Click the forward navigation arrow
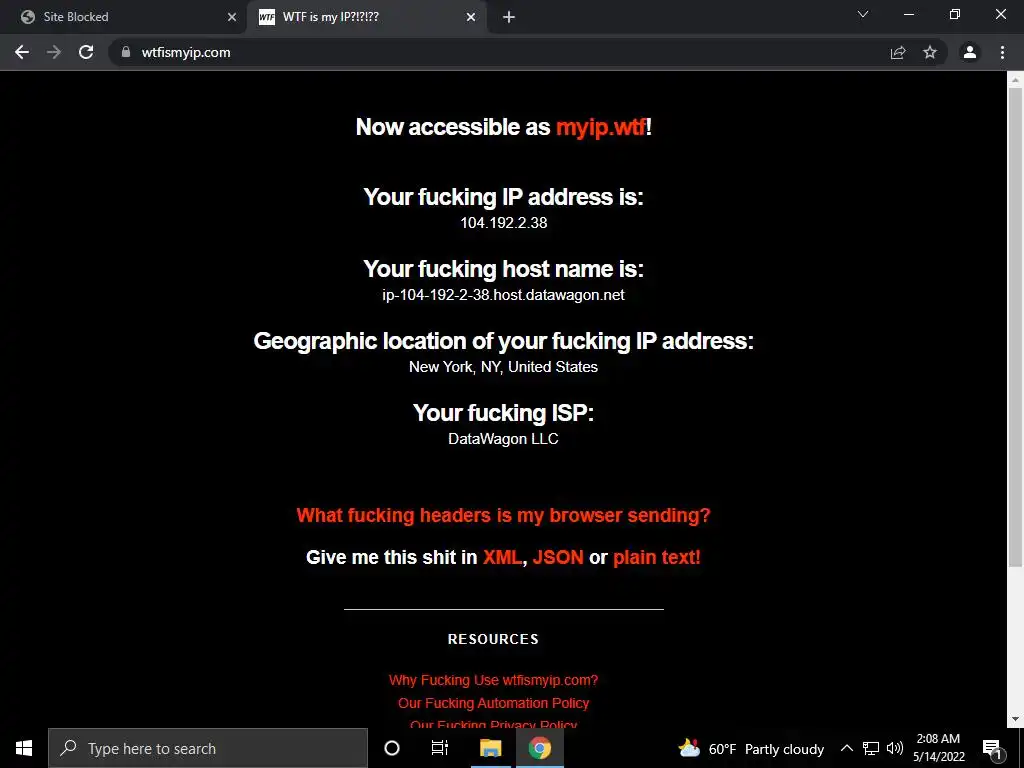The height and width of the screenshot is (768, 1024). (x=54, y=52)
